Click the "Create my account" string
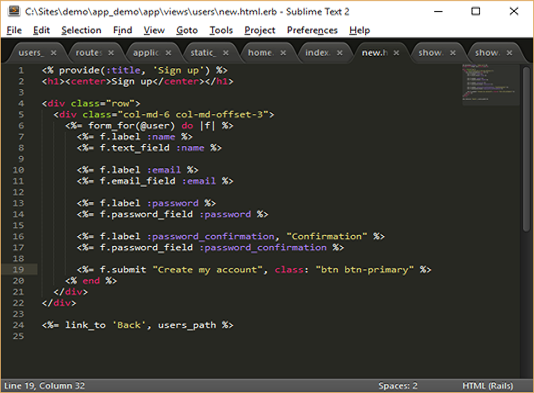 (x=207, y=270)
